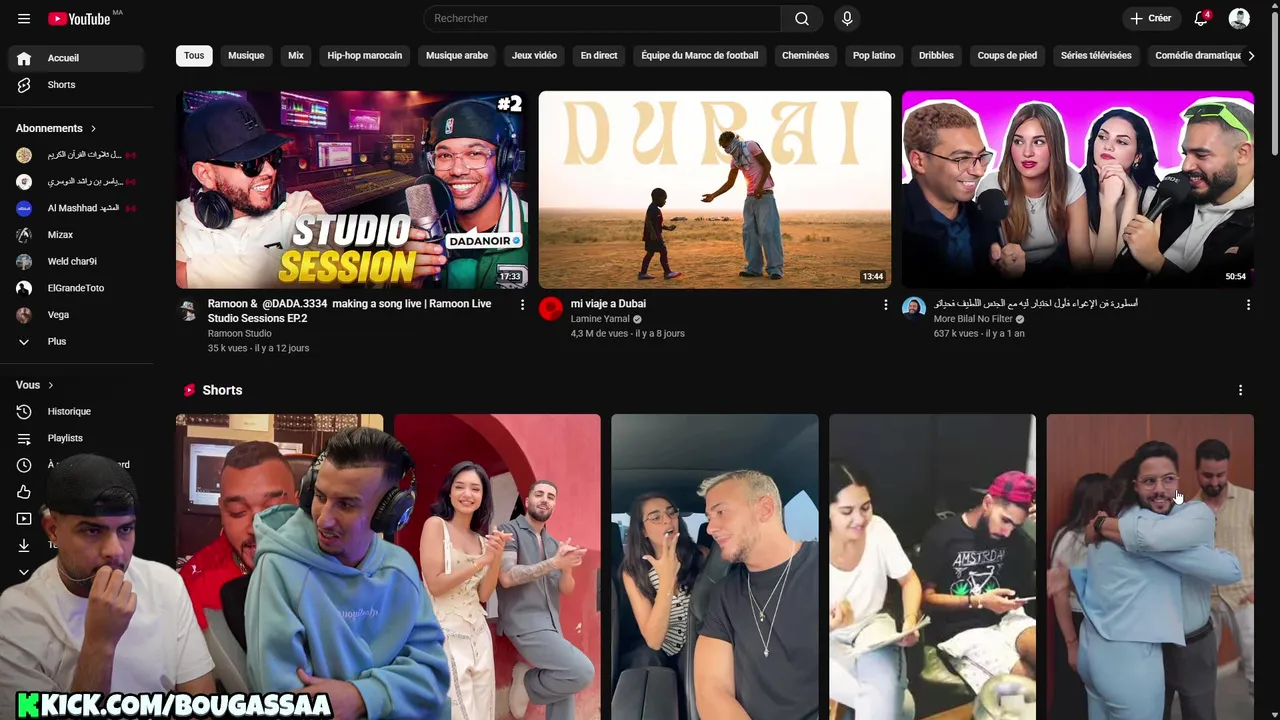This screenshot has width=1280, height=720.
Task: Select the Séries télévisées filter chip
Action: coord(1096,56)
